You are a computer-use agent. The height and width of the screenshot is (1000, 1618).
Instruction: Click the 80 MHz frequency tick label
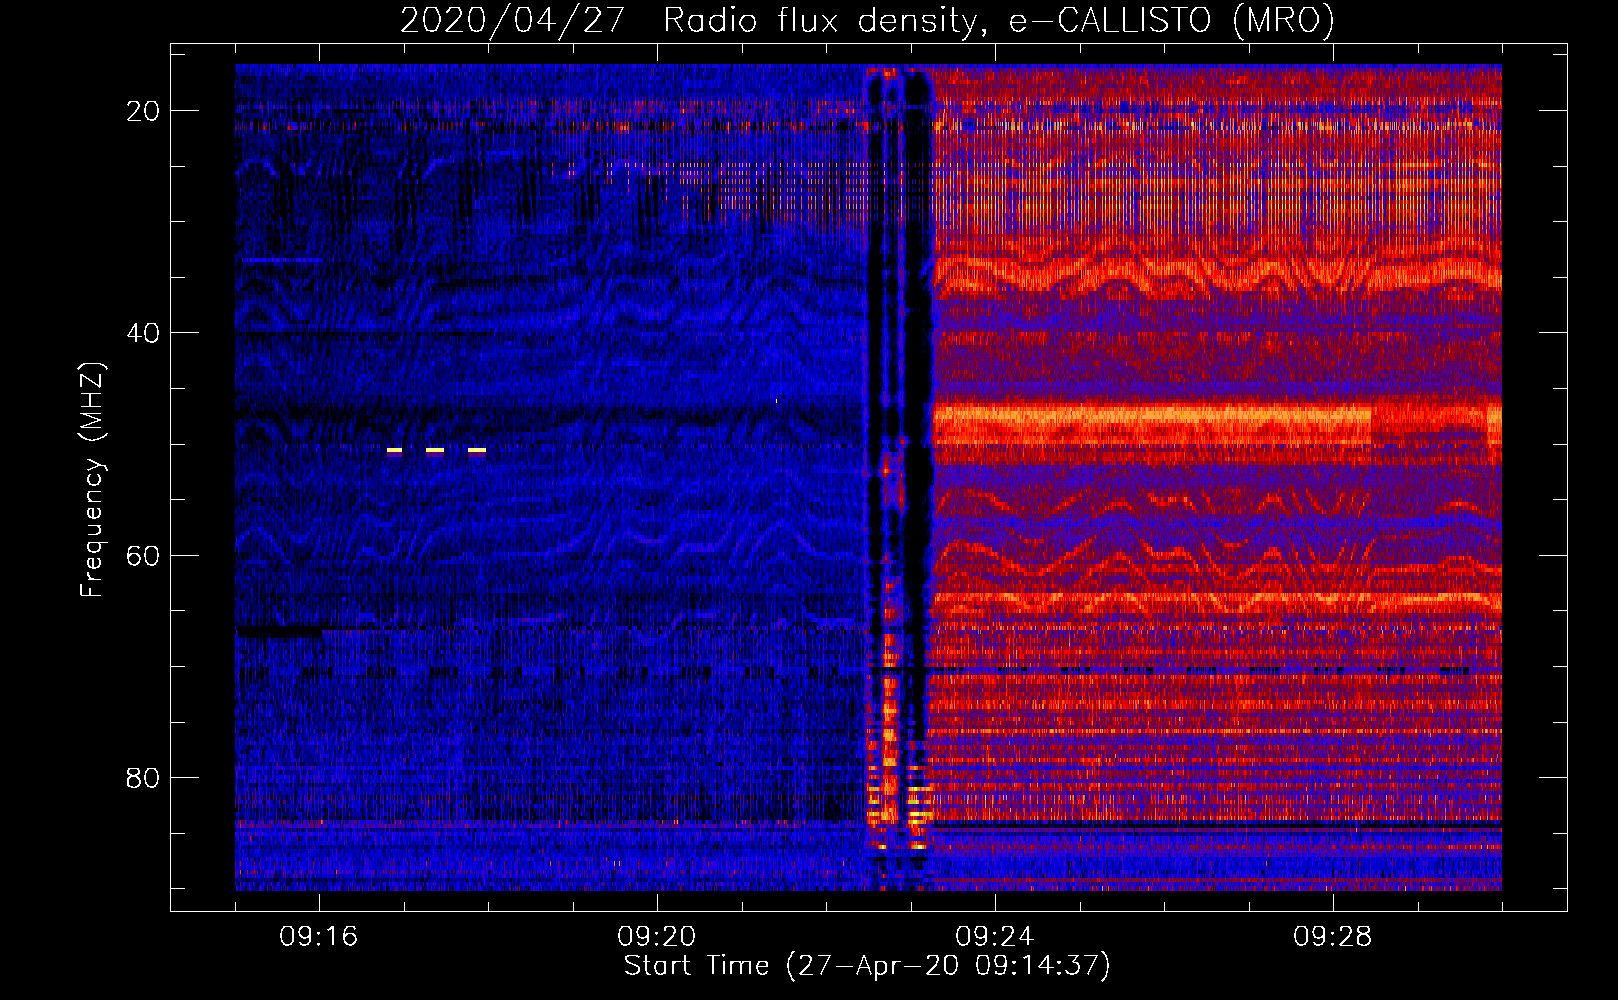click(x=143, y=777)
